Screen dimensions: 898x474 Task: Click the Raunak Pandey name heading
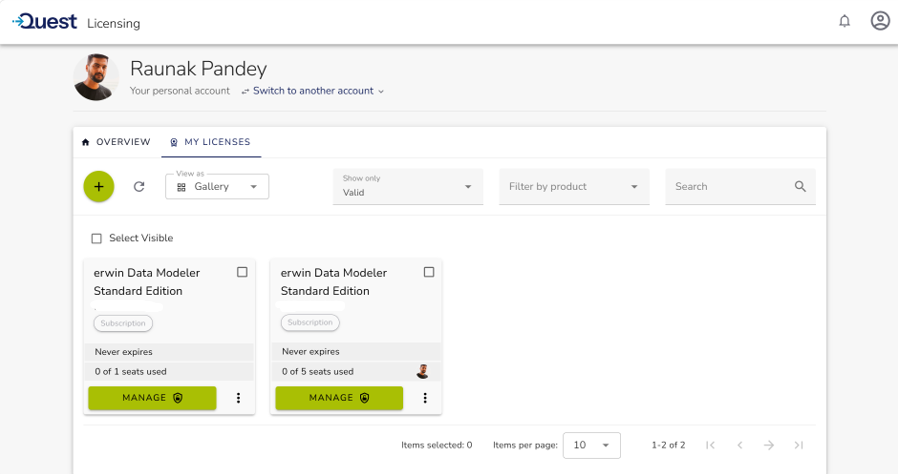(198, 69)
